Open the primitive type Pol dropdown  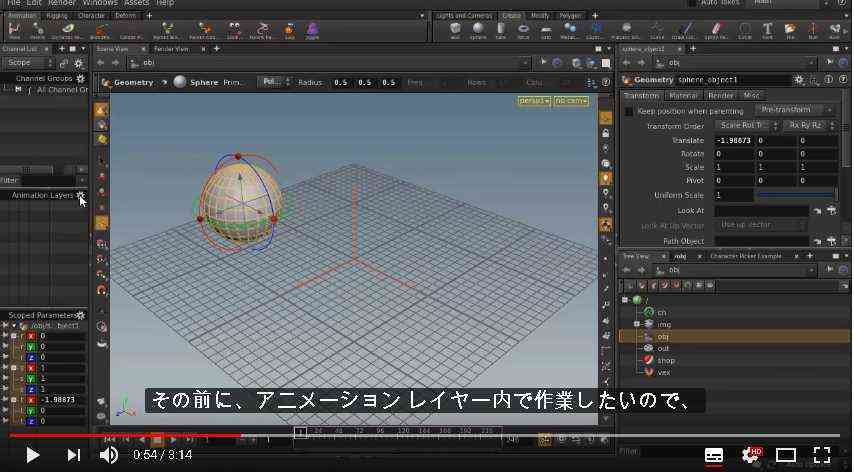point(274,82)
